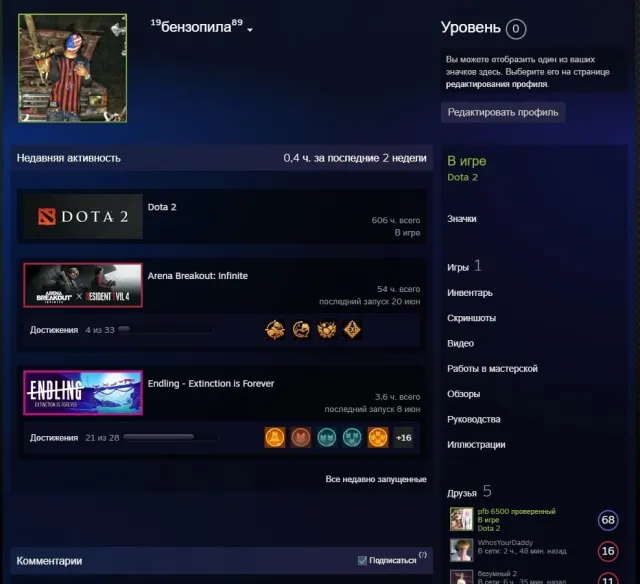Open friend безумный 2 profile name

[x=497, y=573]
